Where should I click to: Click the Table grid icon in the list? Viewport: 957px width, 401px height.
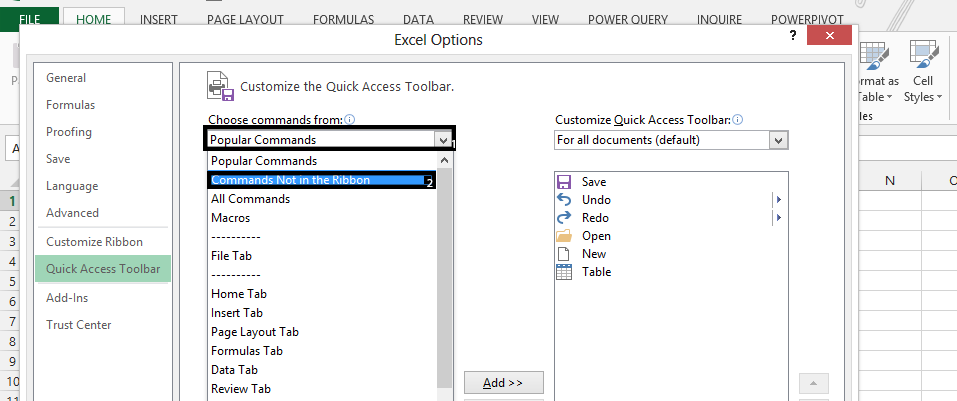[x=564, y=272]
